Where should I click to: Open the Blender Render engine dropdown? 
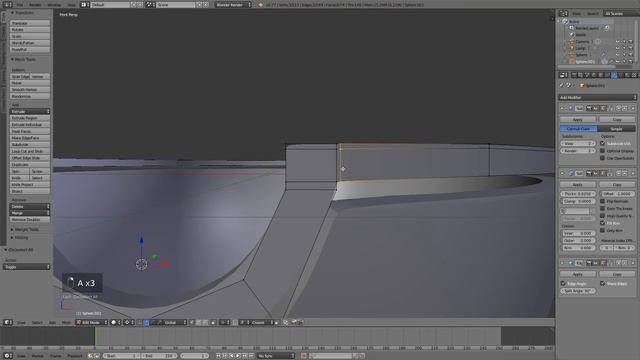233,5
